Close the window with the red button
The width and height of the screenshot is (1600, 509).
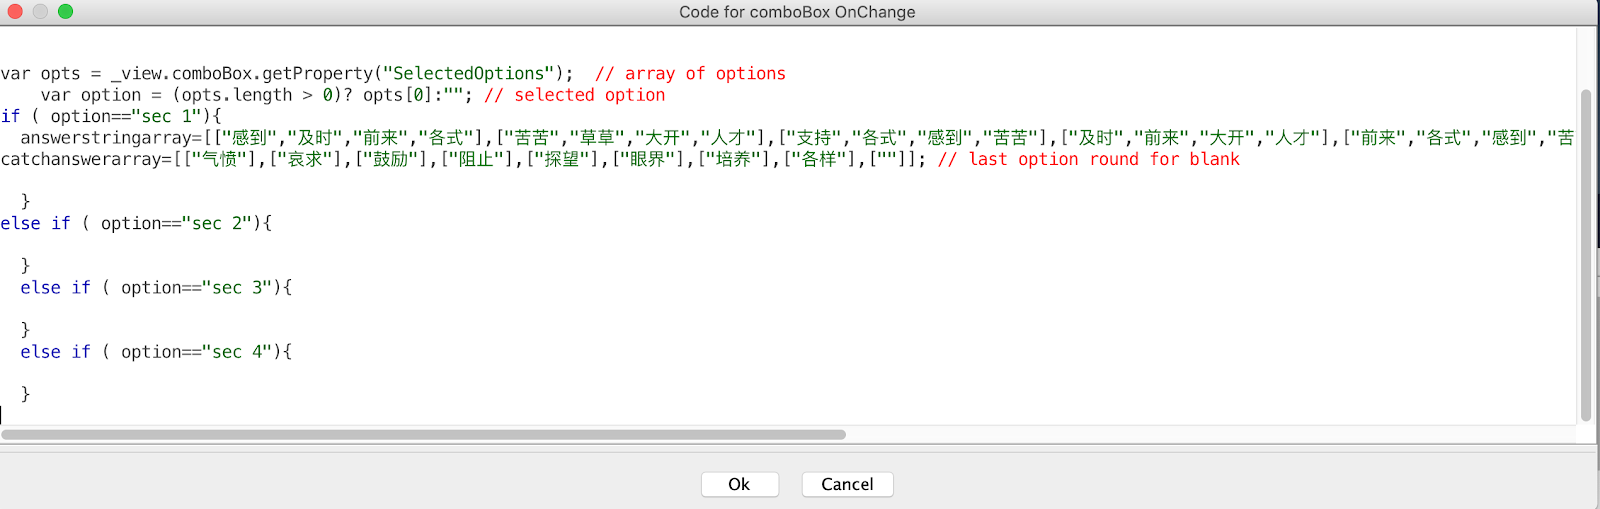[15, 12]
